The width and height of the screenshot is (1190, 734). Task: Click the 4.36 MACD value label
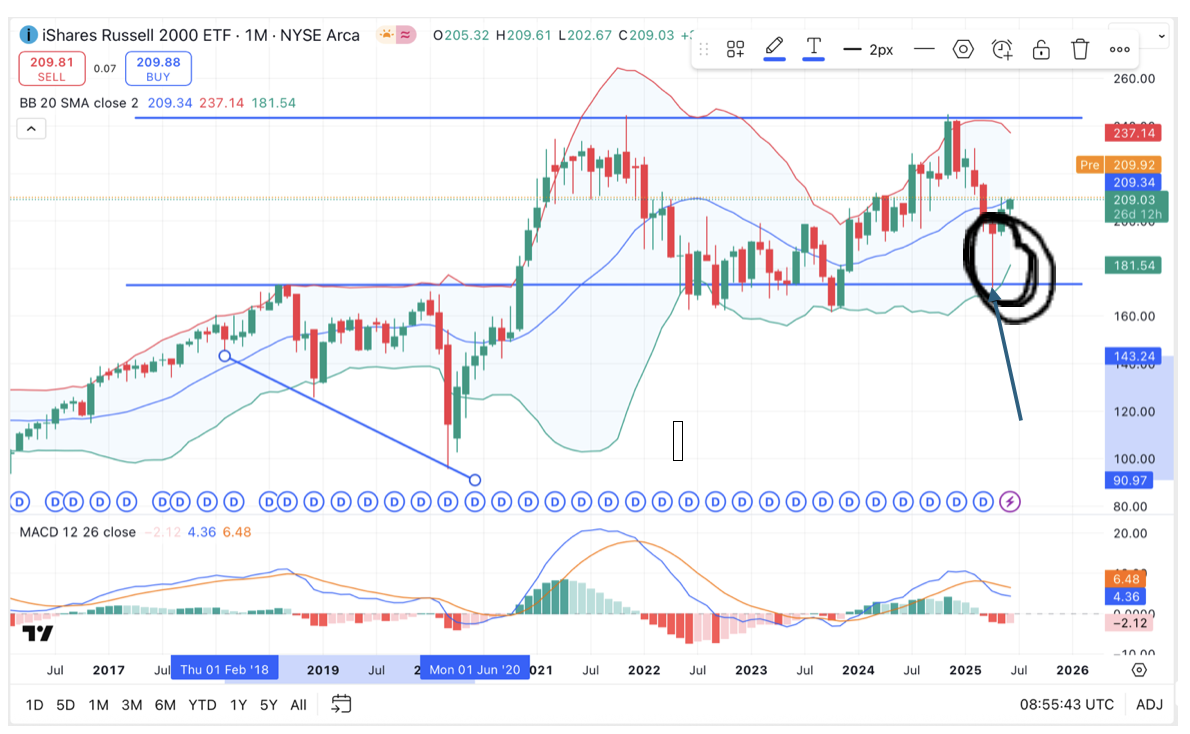[x=1126, y=597]
